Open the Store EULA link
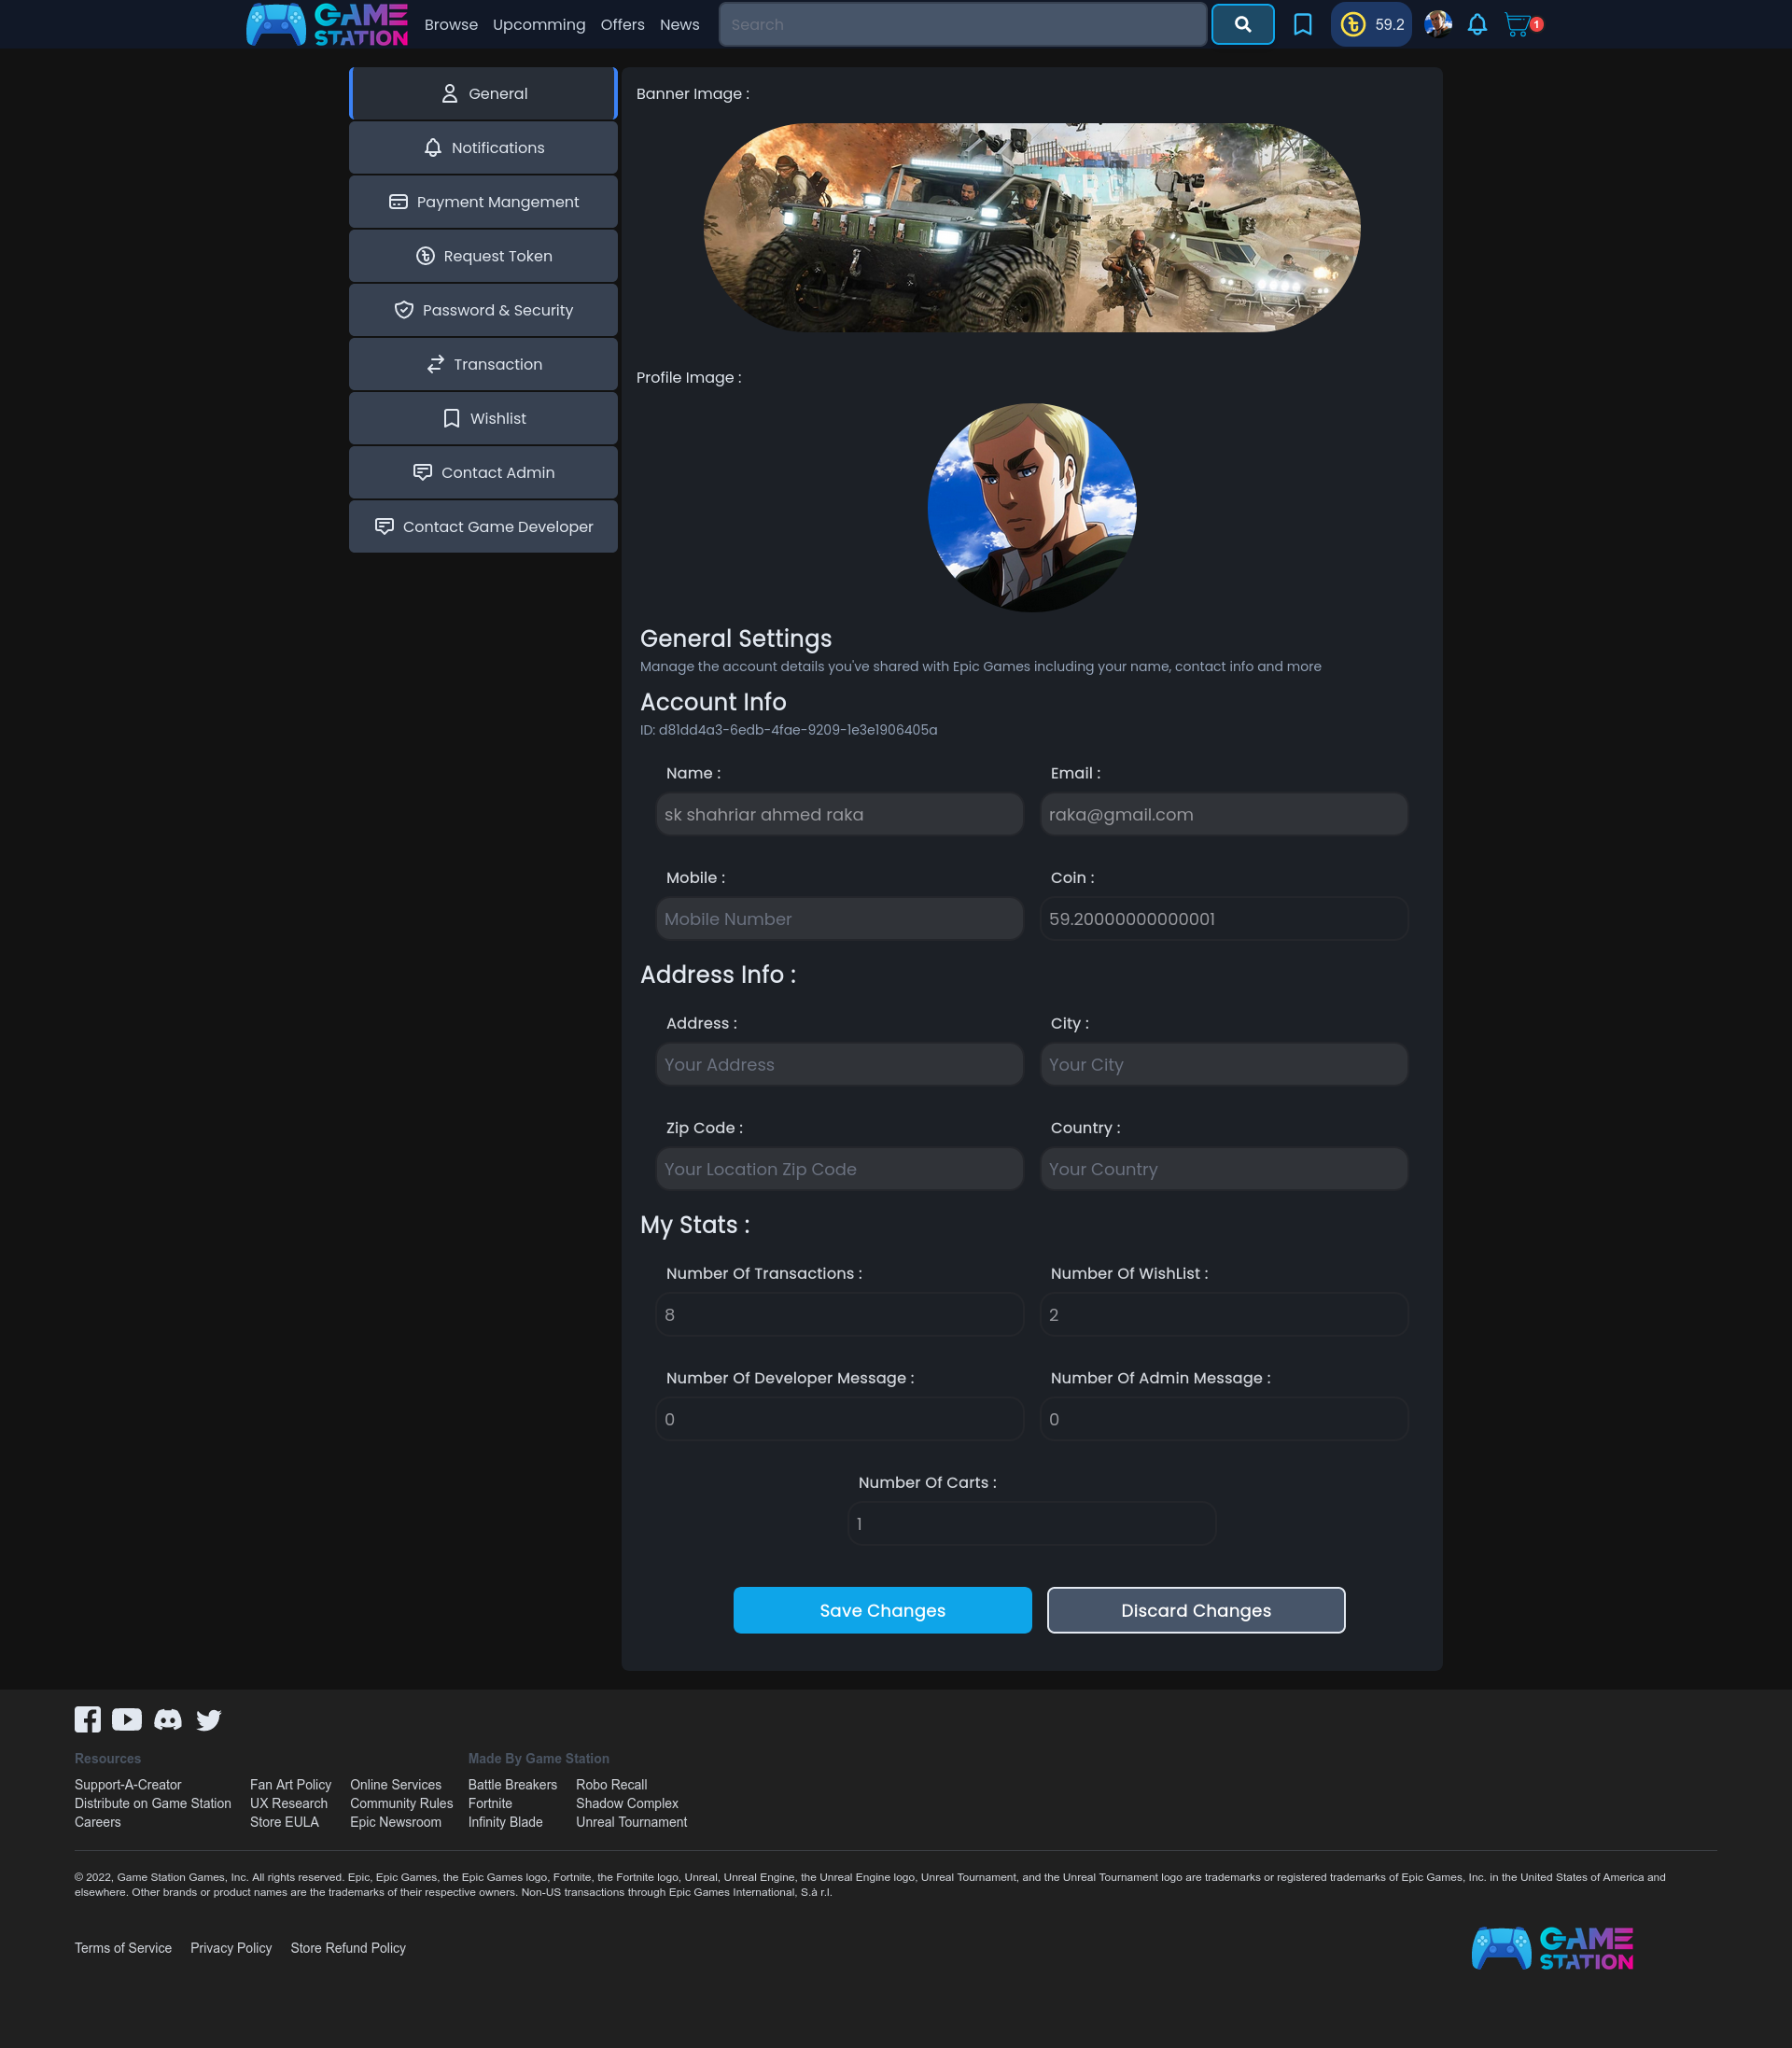The image size is (1792, 2048). [285, 1822]
